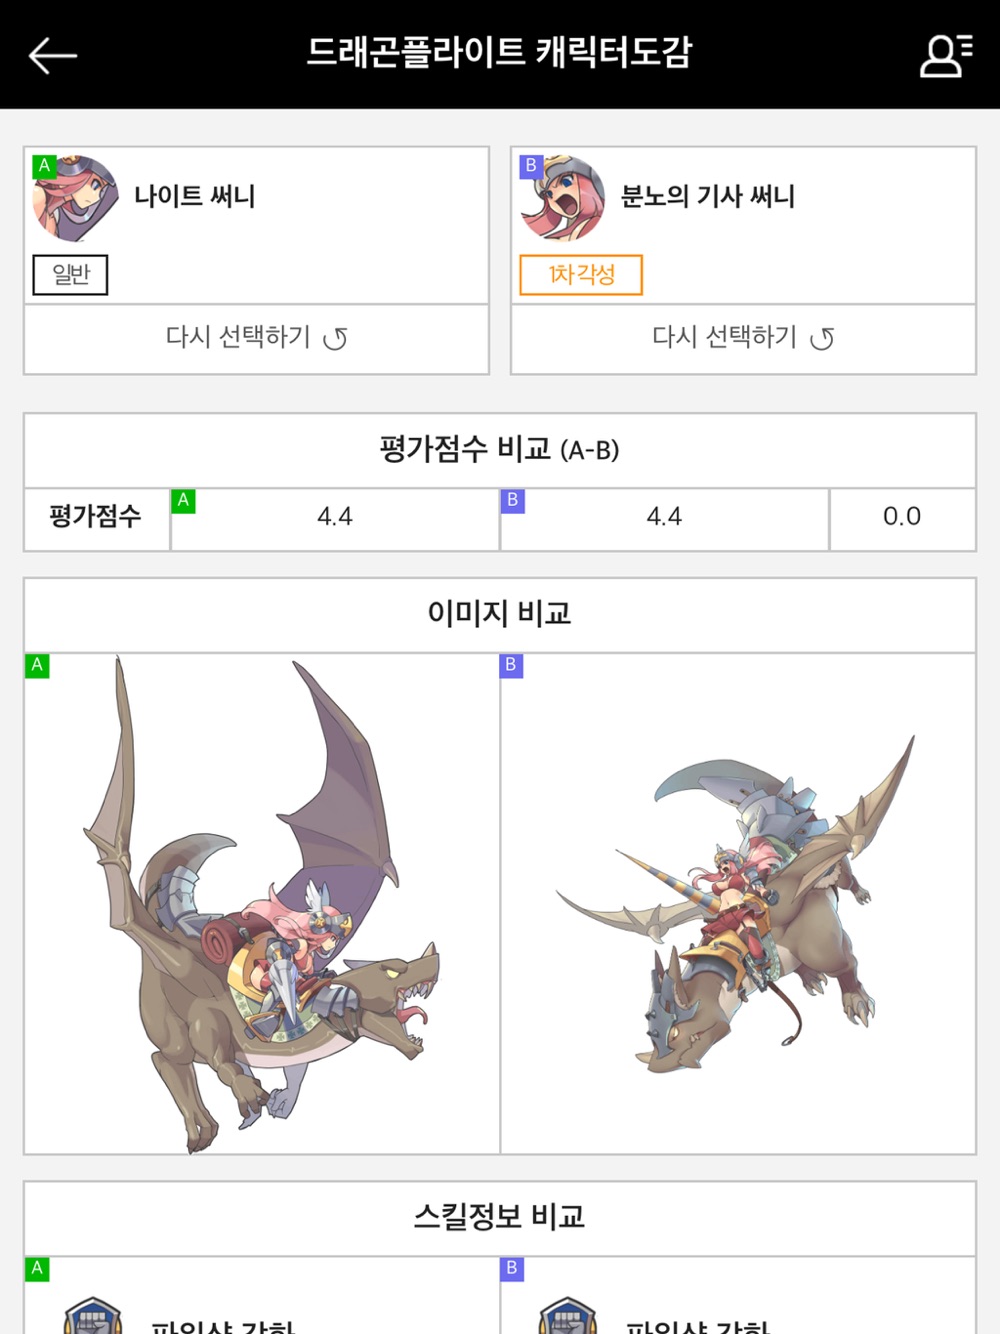This screenshot has height=1334, width=1000.
Task: Select the 1차각성 awakening tag
Action: [581, 275]
